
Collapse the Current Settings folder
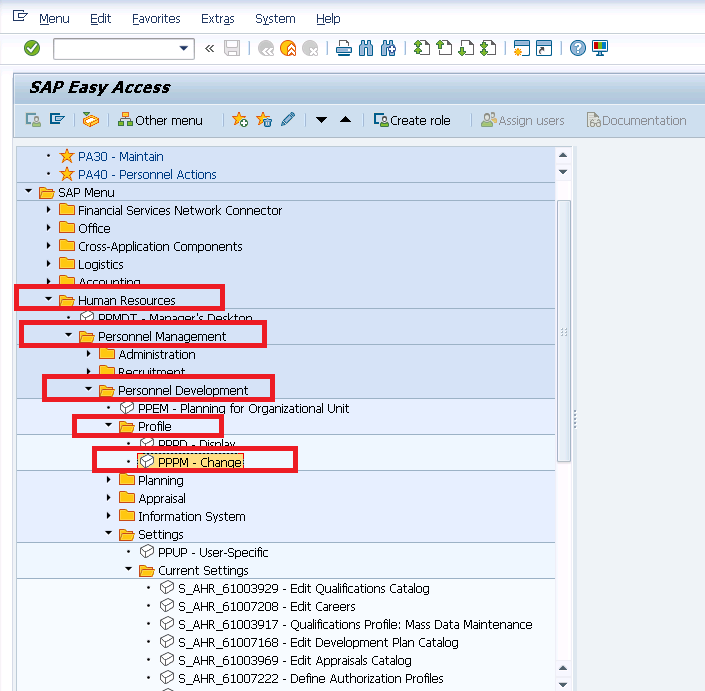pyautogui.click(x=129, y=569)
